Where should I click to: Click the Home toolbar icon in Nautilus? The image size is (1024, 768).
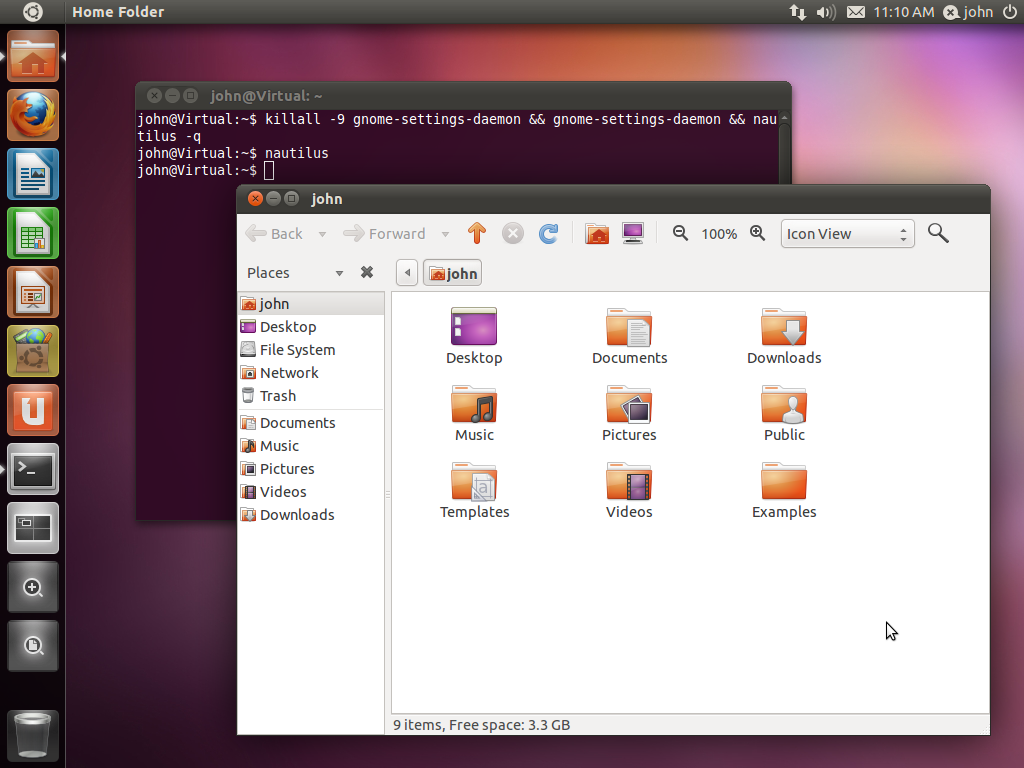pyautogui.click(x=597, y=233)
